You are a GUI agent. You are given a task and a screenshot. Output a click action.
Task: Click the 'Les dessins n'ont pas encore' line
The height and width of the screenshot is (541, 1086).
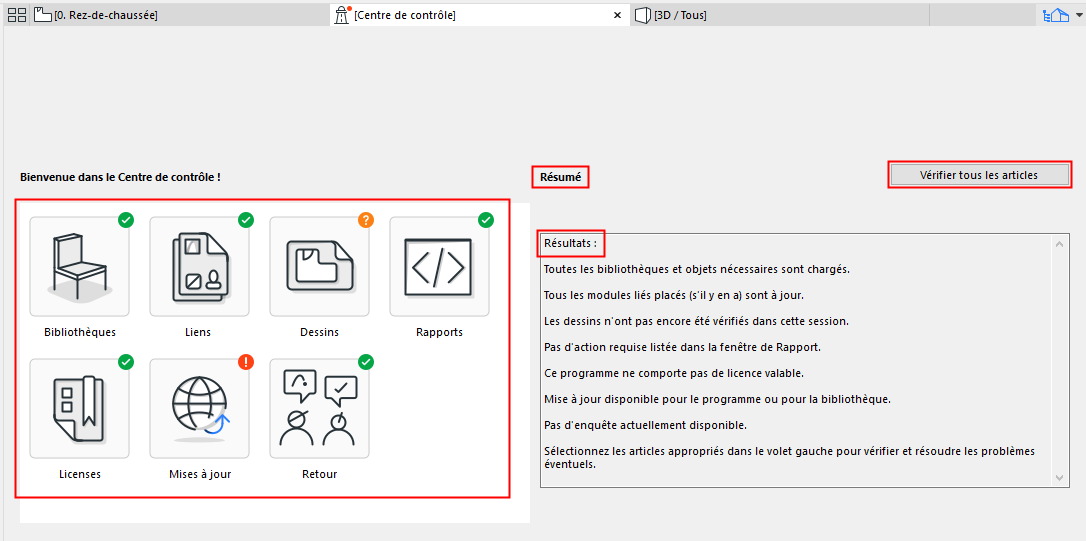[x=696, y=321]
